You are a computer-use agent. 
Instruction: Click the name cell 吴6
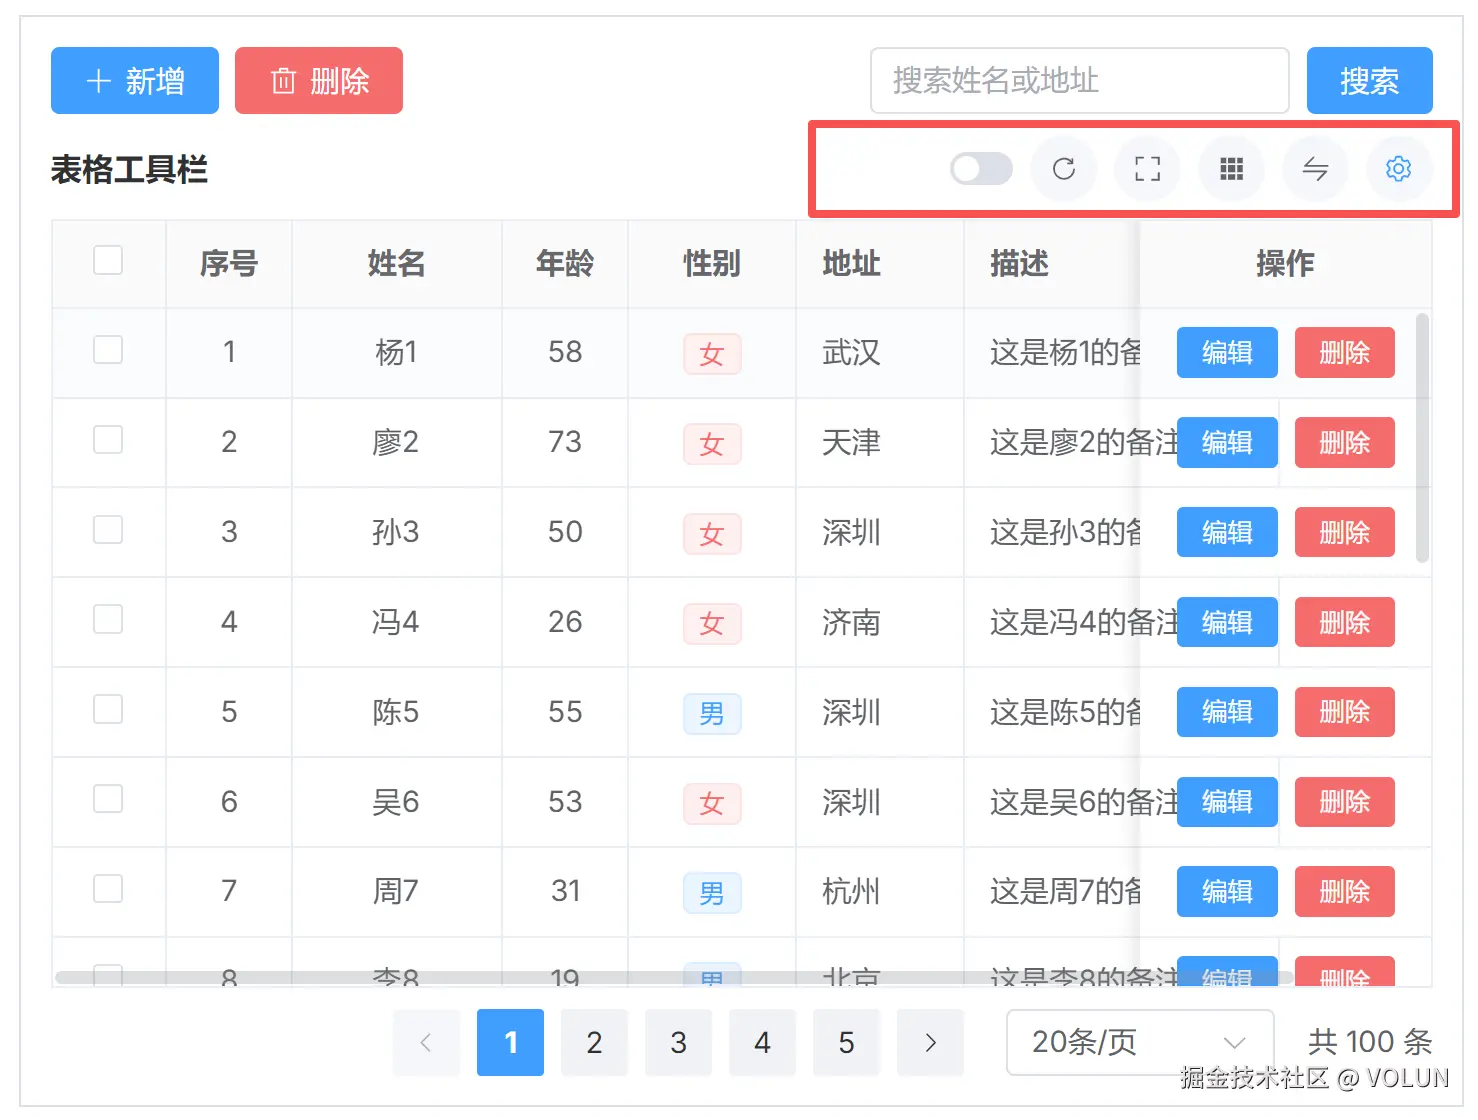(396, 802)
